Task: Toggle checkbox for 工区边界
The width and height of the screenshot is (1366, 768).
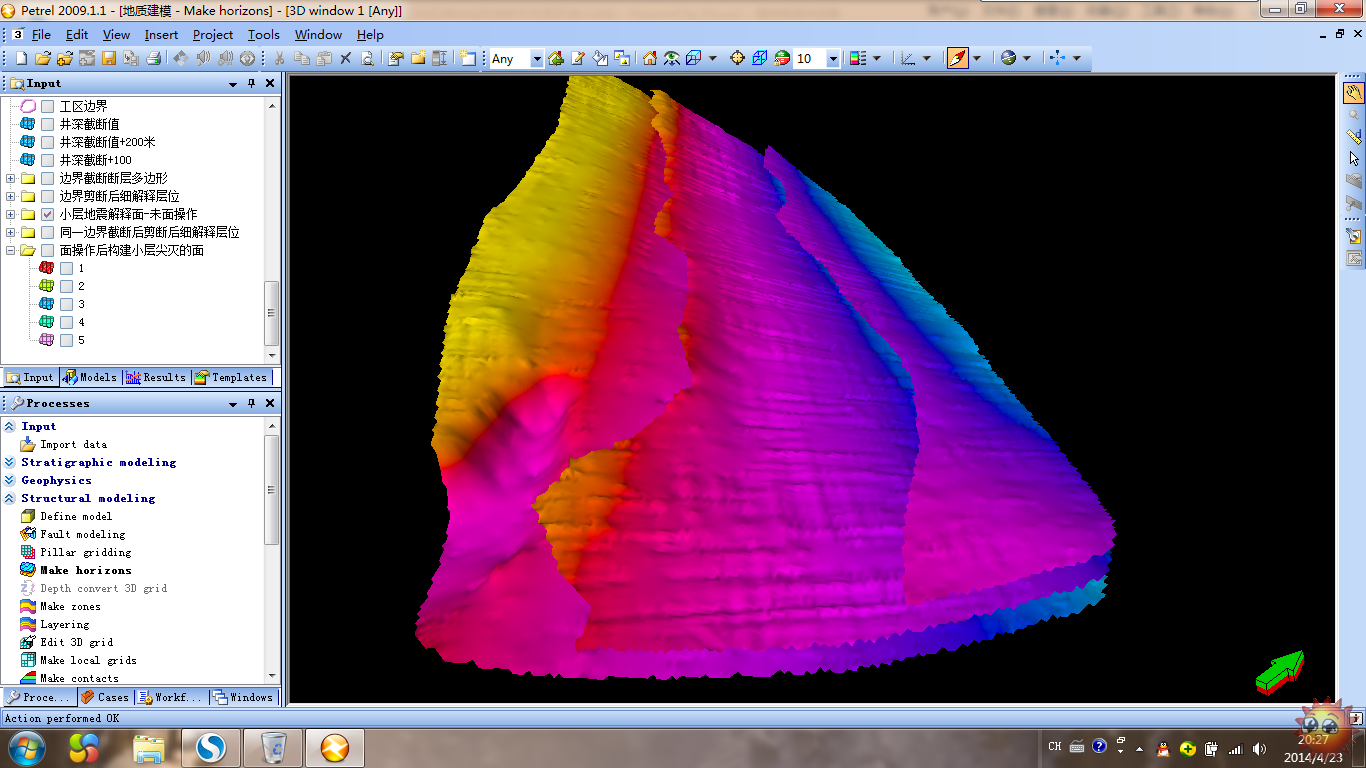Action: [x=47, y=106]
